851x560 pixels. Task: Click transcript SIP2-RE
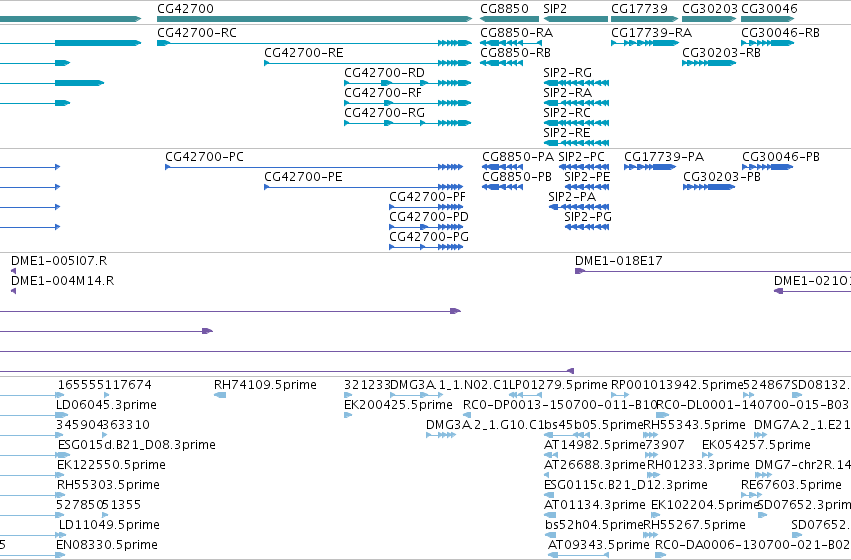[576, 143]
